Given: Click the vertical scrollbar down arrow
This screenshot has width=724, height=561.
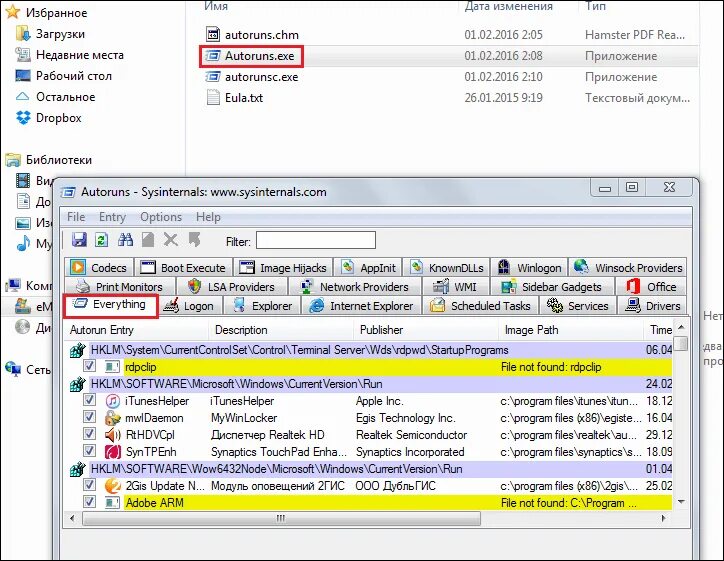Looking at the screenshot, I should point(681,501).
